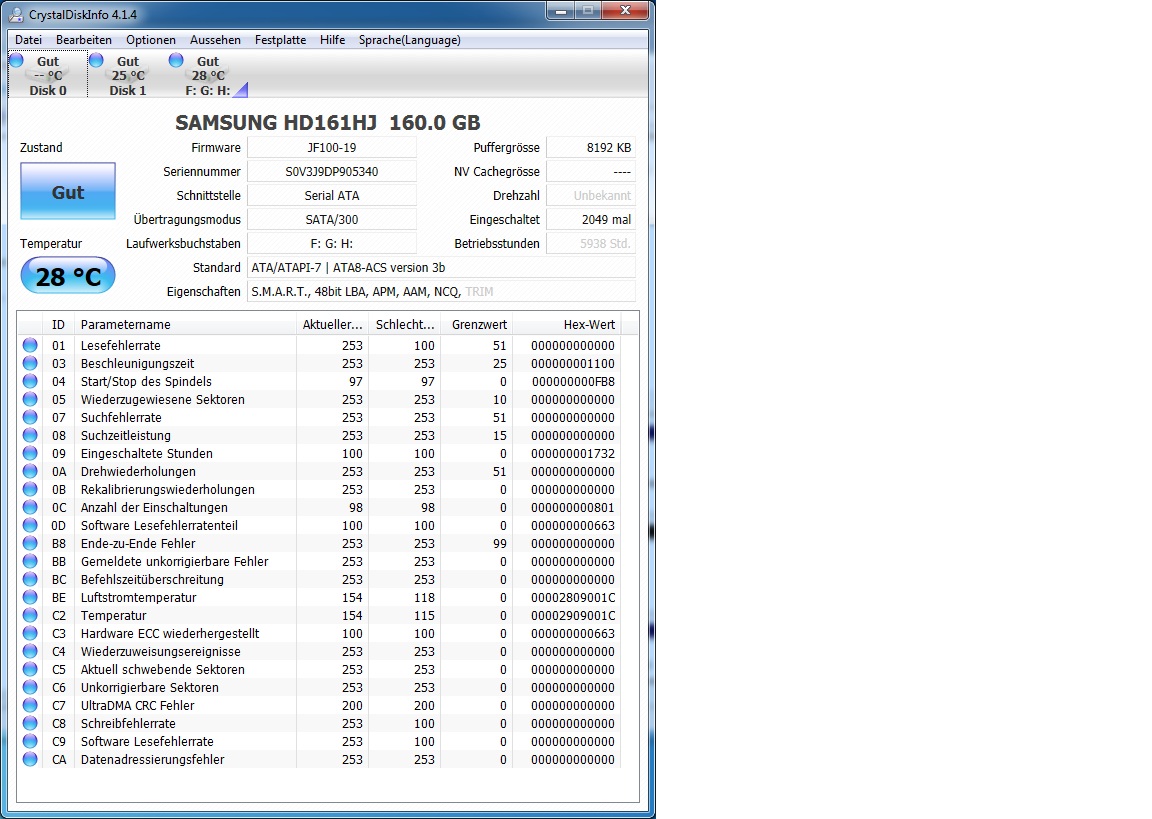Click the status orb for Wiederzugewiesene Sektoren

click(30, 399)
